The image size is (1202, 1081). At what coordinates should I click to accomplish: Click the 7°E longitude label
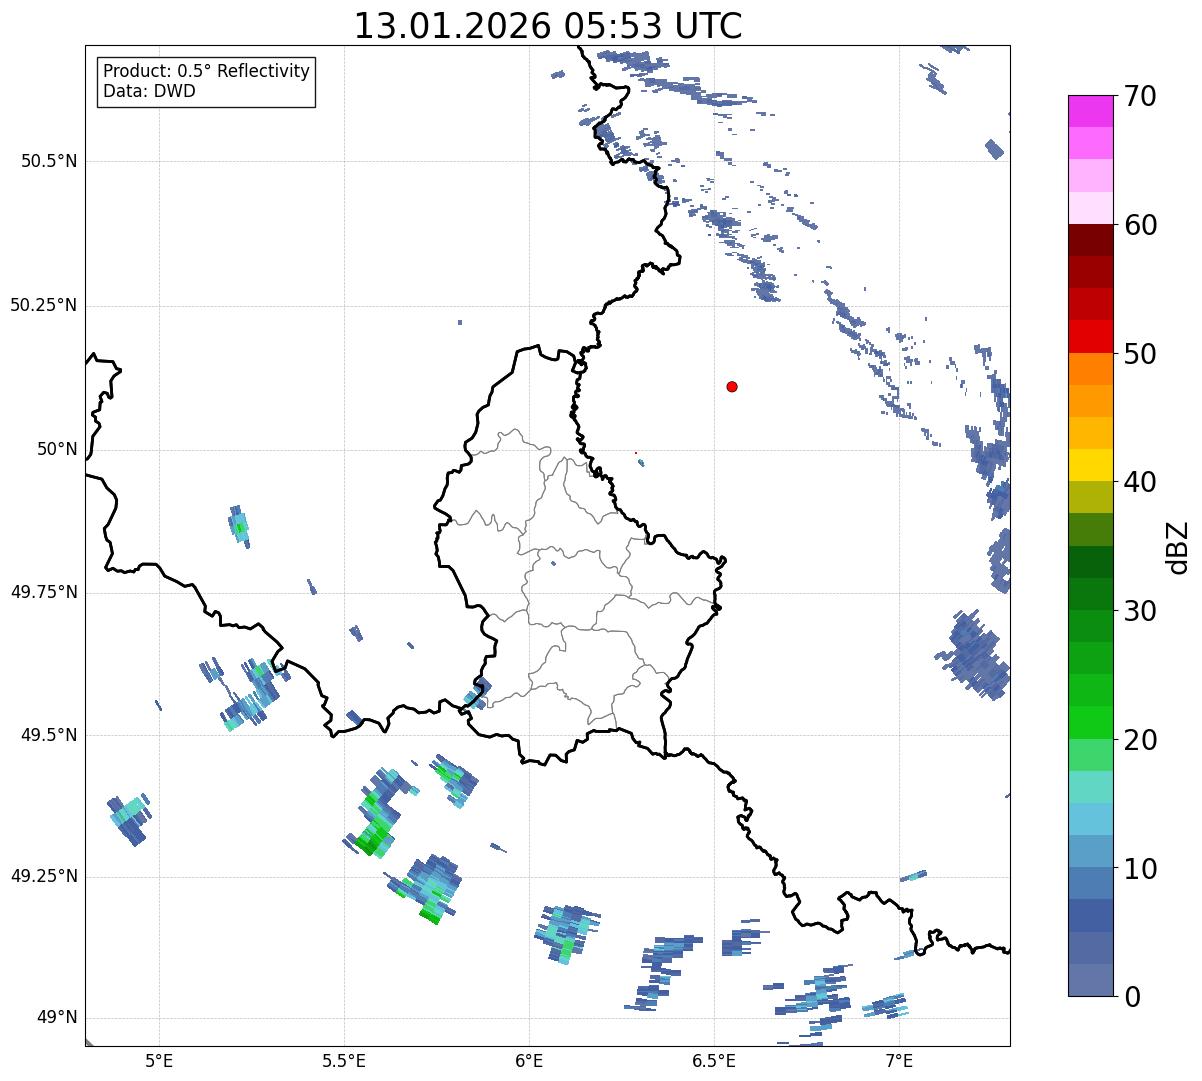click(x=899, y=1060)
